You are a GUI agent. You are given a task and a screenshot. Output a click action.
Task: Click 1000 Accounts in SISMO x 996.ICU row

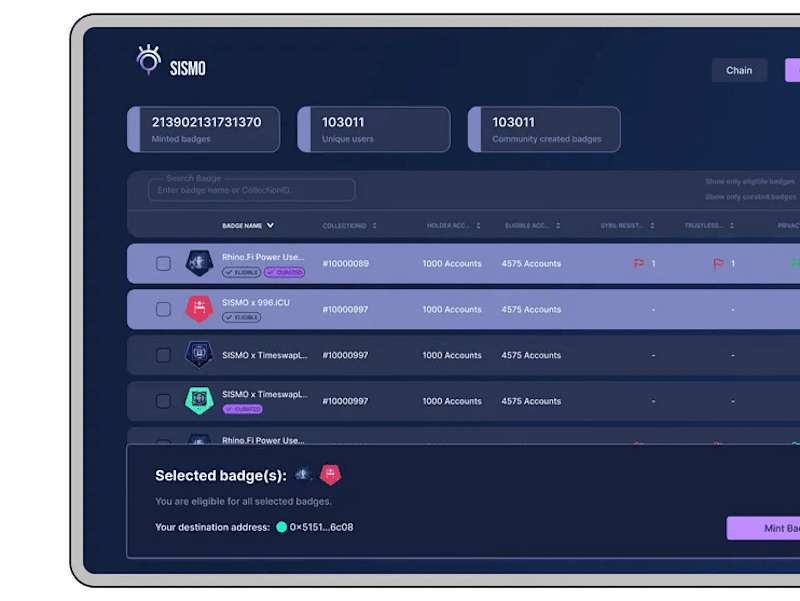coord(452,310)
